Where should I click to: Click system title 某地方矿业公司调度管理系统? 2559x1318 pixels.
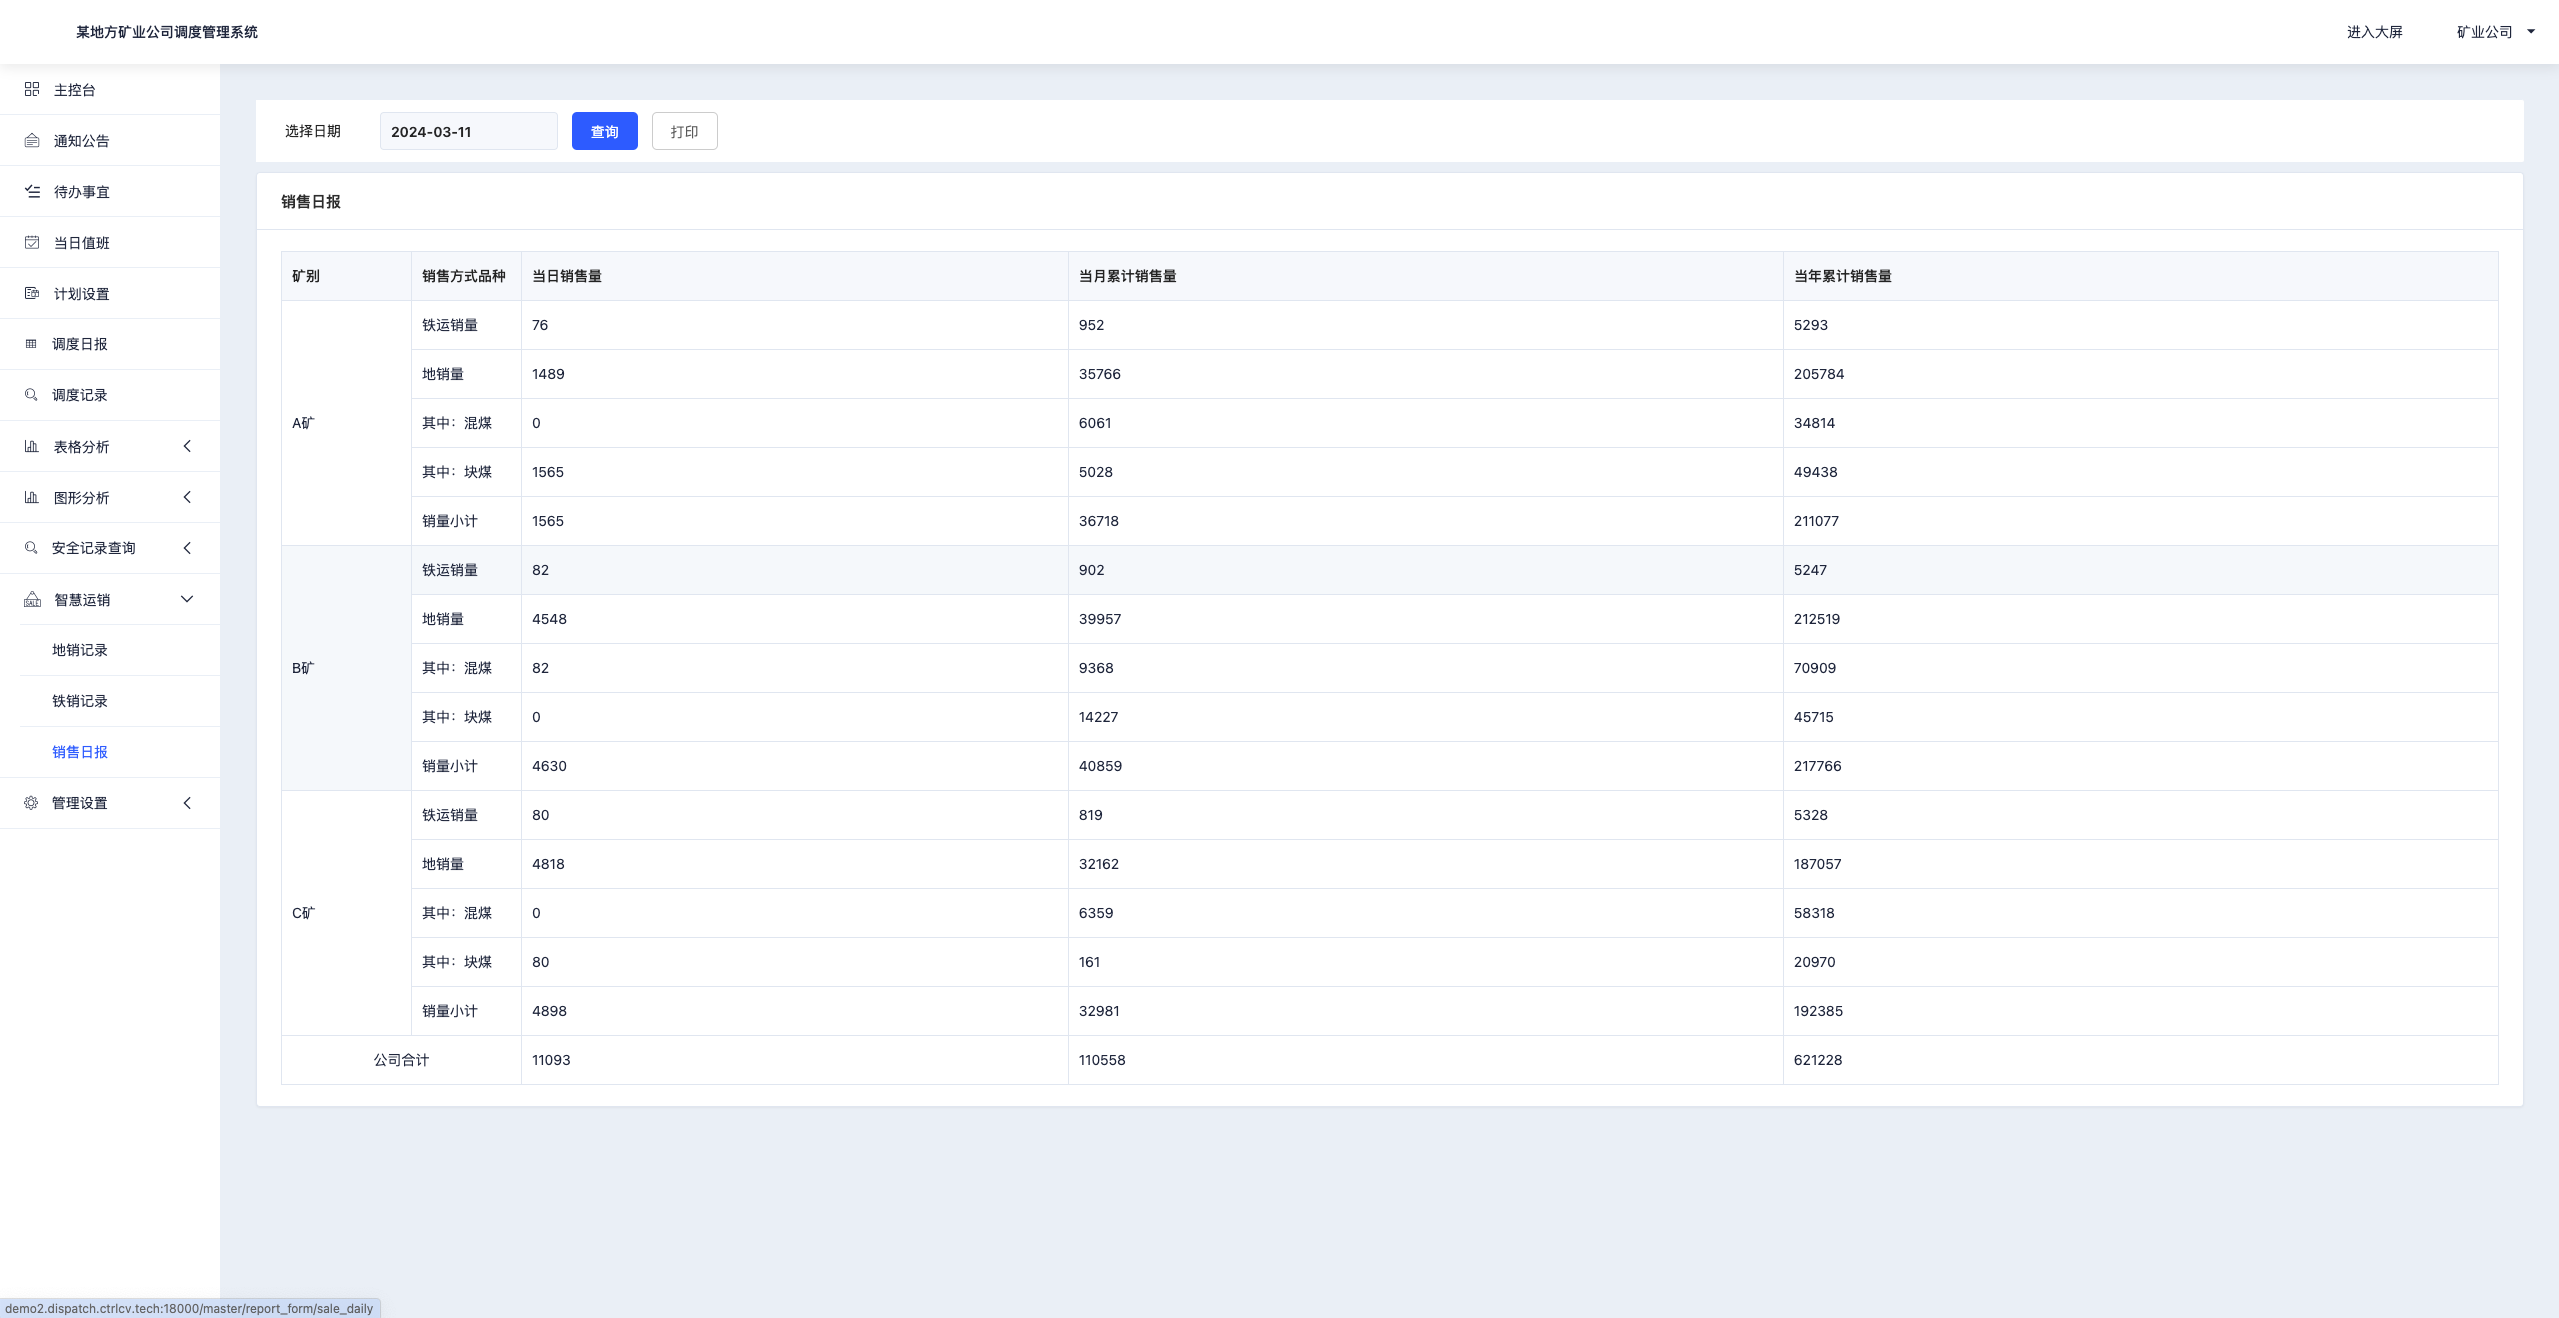(167, 32)
